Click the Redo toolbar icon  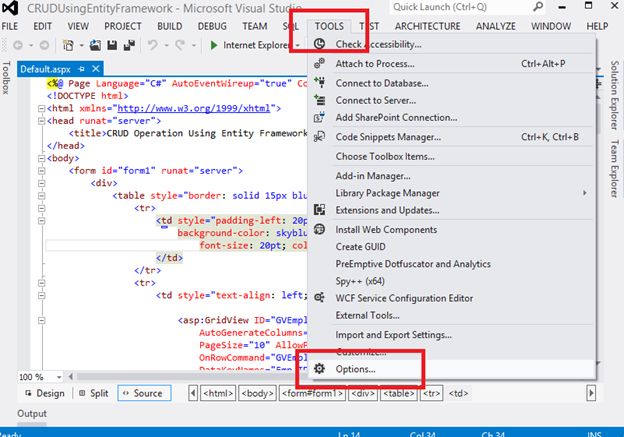(x=180, y=45)
